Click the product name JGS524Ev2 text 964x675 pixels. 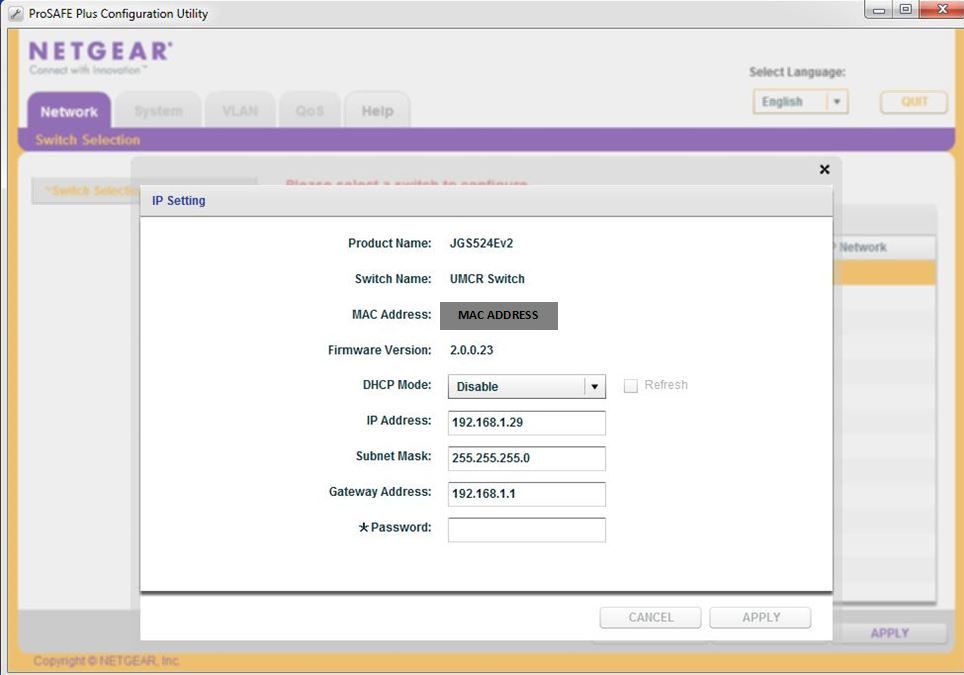coord(481,243)
